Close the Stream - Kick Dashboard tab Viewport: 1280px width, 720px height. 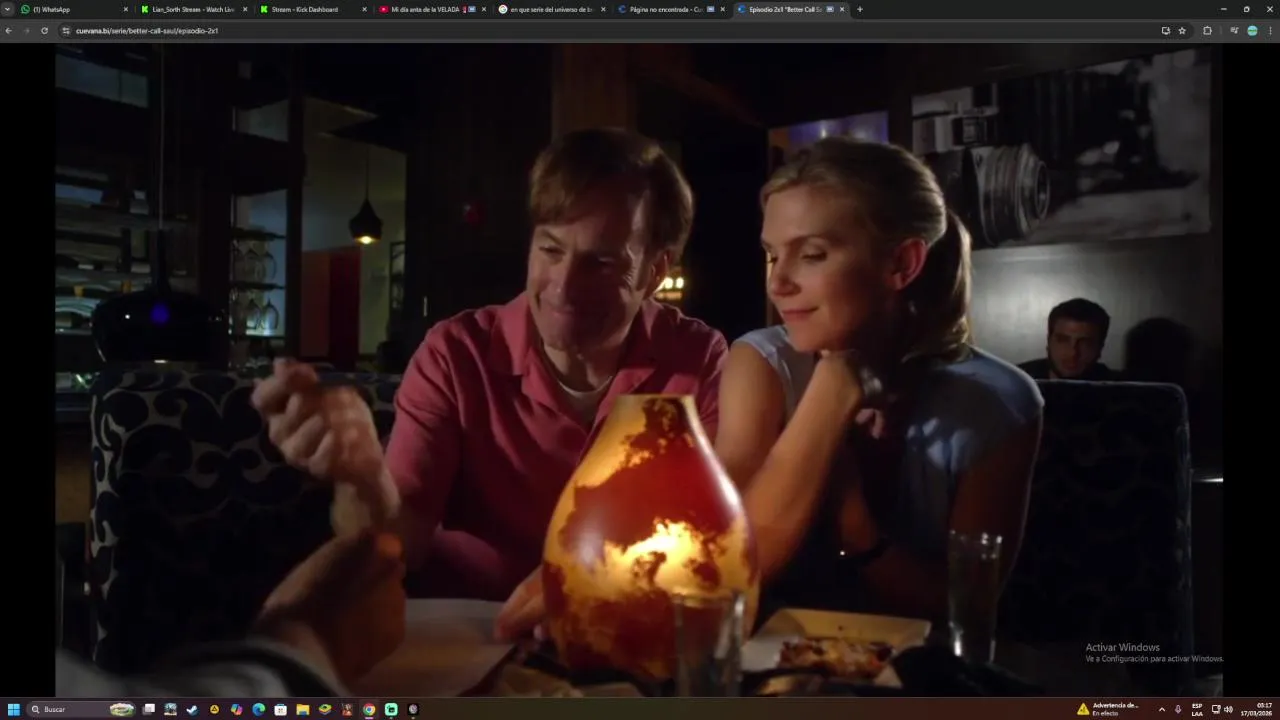coord(364,9)
